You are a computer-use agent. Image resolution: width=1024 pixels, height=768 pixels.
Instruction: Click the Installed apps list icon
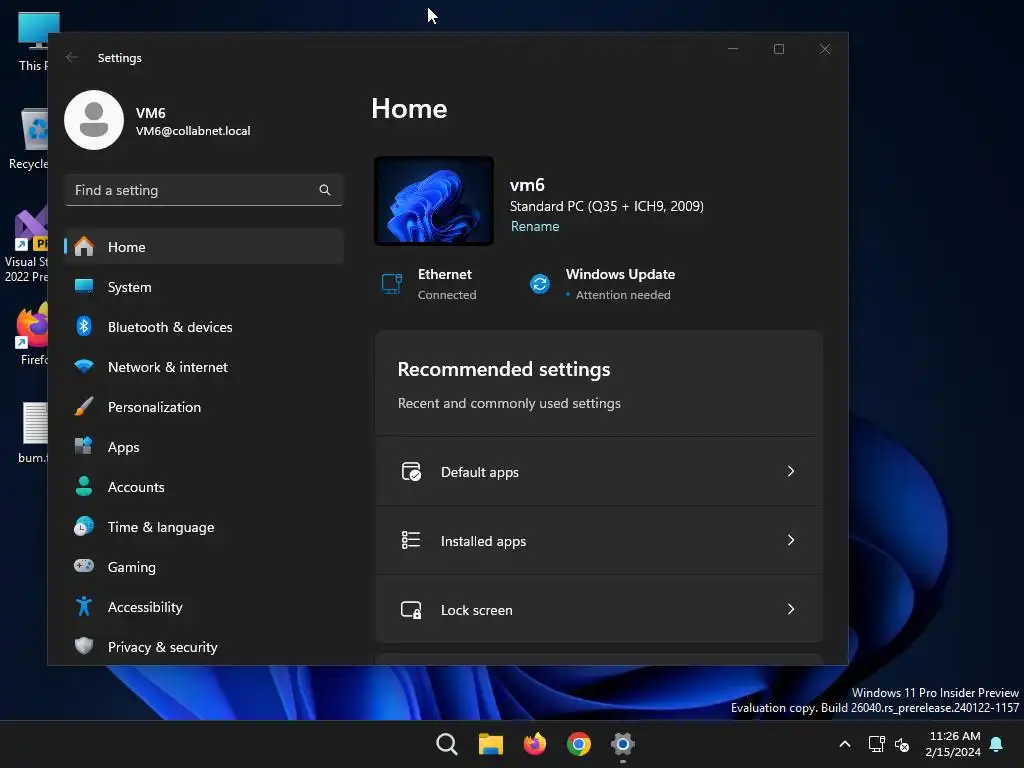[x=411, y=540]
